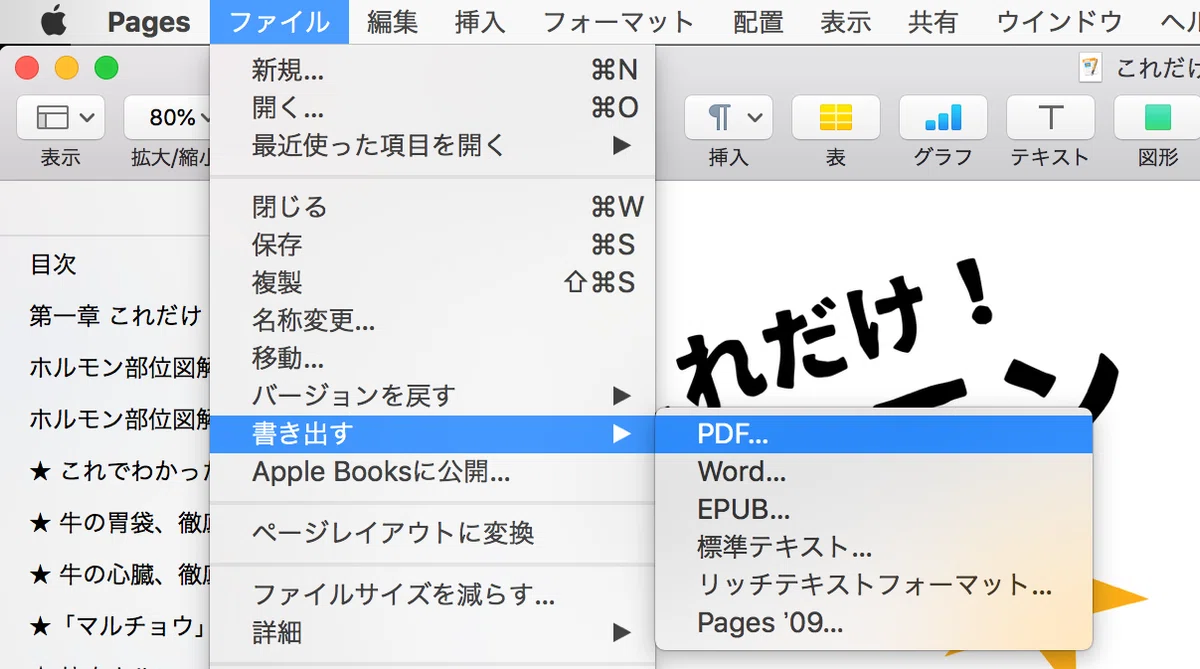Image resolution: width=1200 pixels, height=669 pixels.
Task: Open the 共有 menu
Action: click(934, 21)
